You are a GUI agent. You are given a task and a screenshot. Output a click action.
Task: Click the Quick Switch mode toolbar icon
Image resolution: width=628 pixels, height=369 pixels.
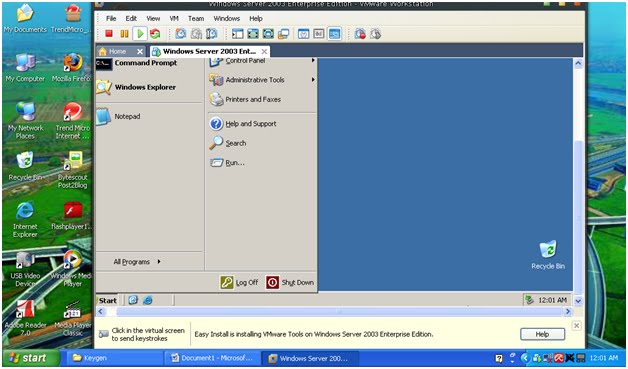pyautogui.click(x=268, y=34)
